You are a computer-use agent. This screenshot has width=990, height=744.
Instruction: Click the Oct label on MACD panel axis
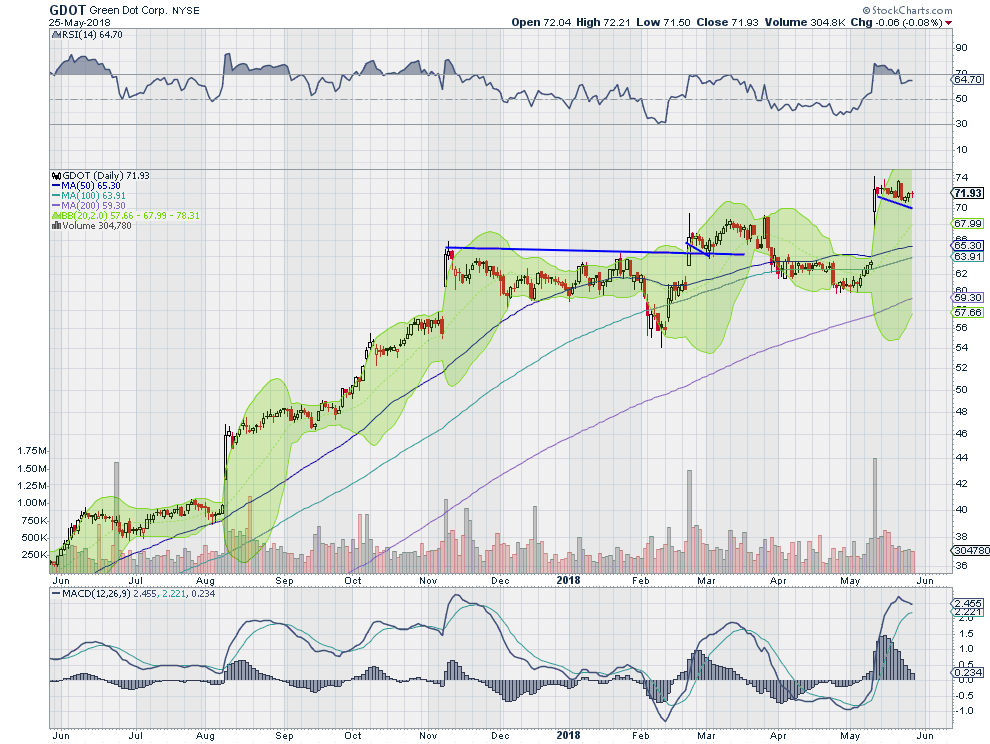(353, 736)
